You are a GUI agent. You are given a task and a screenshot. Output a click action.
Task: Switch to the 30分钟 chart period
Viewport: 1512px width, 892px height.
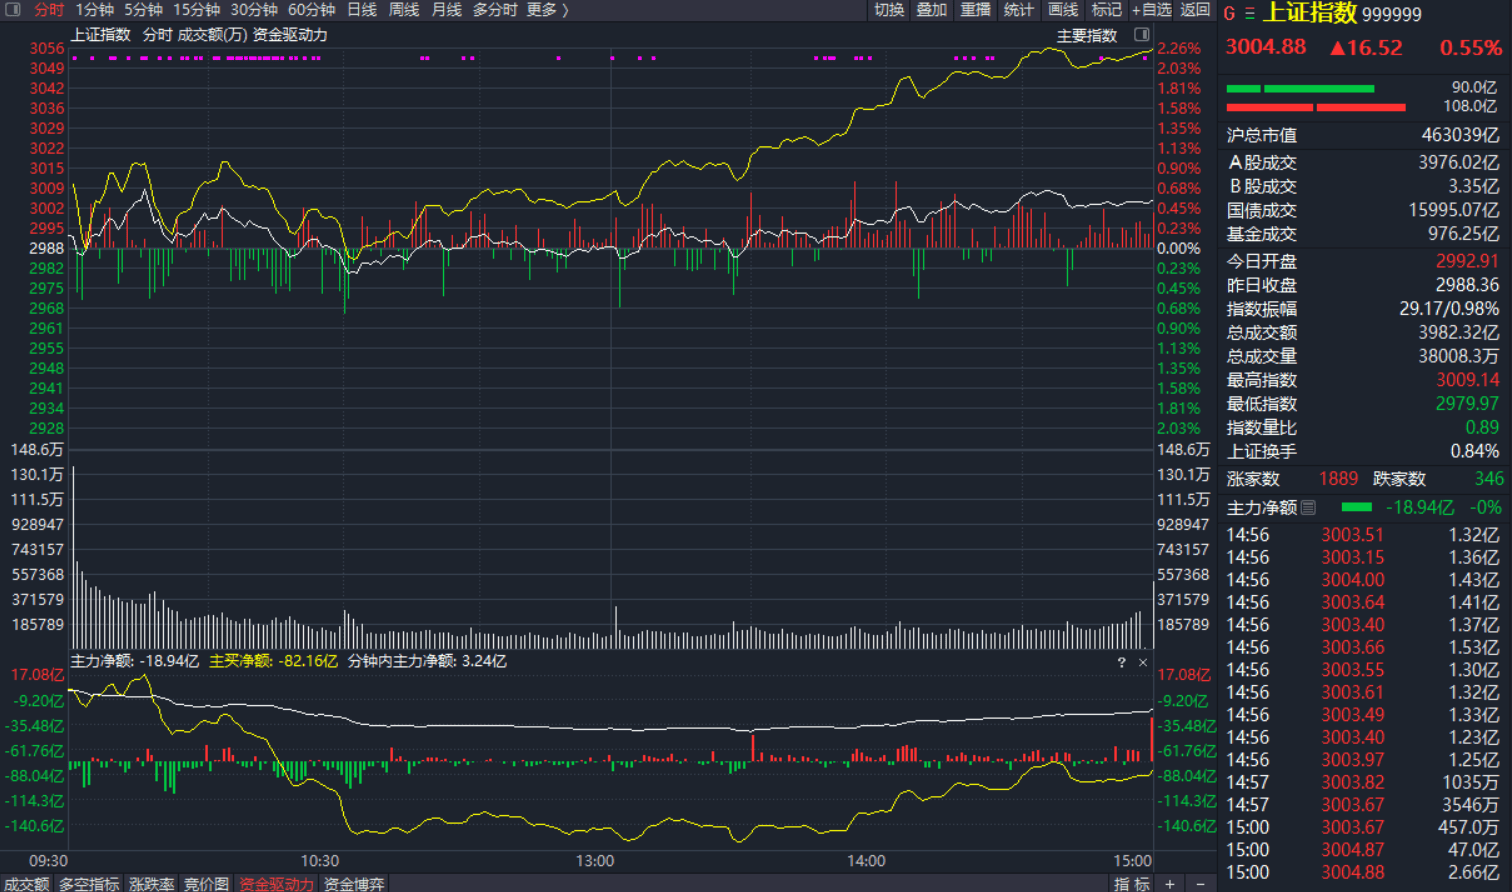[254, 10]
